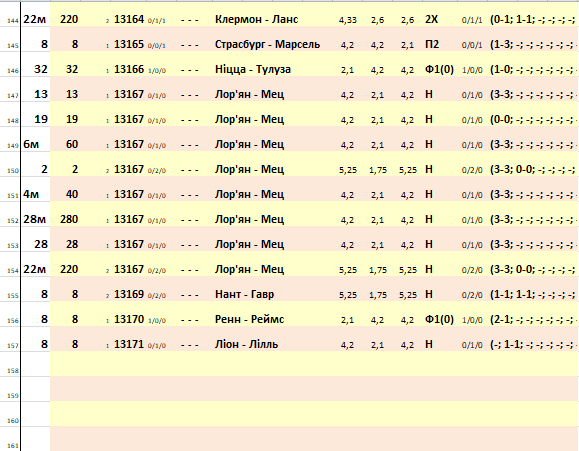579x451 pixels.
Task: Click the '22м' cell in row 154
Action: [x=35, y=269]
